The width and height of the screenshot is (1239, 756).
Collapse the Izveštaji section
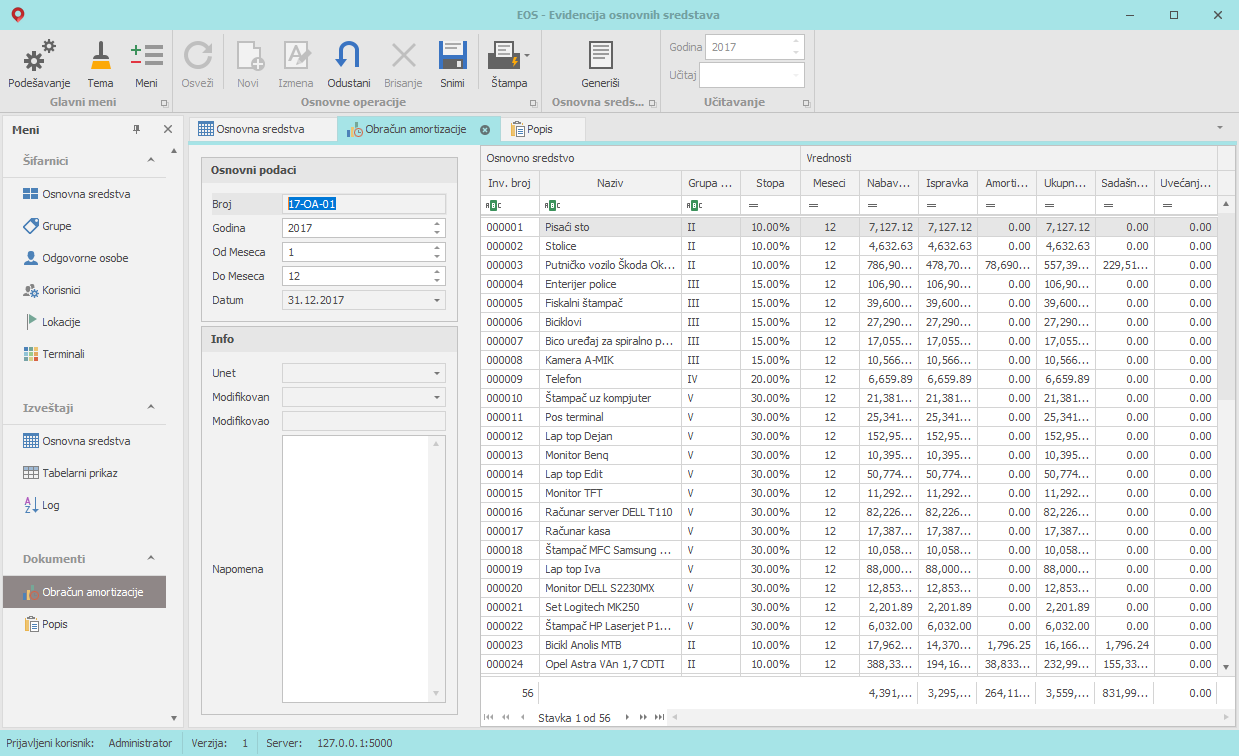tap(151, 407)
